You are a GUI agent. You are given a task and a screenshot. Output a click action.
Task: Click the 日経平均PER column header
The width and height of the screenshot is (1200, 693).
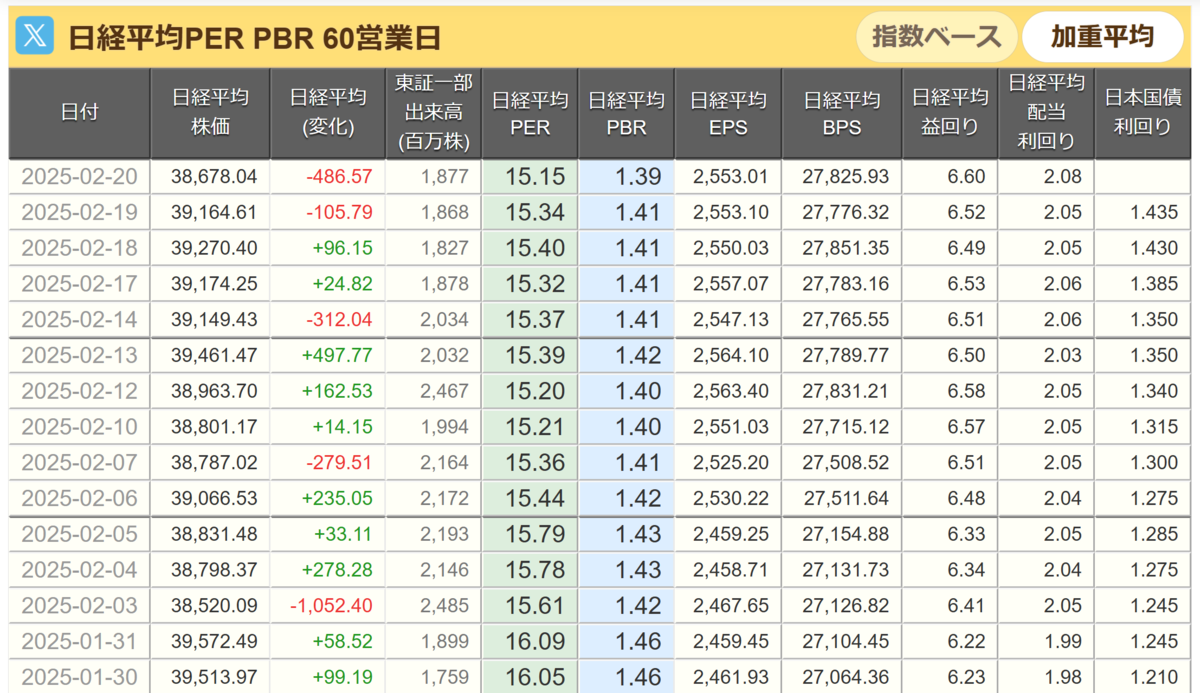[530, 113]
